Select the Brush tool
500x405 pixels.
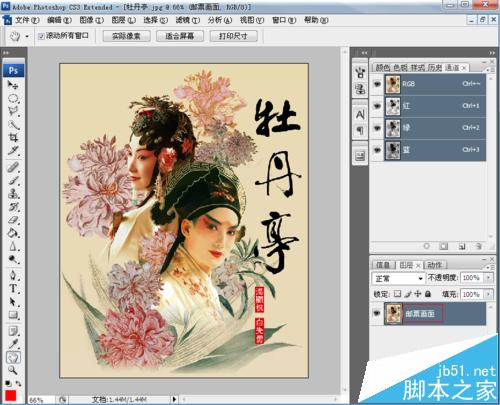coord(13,180)
